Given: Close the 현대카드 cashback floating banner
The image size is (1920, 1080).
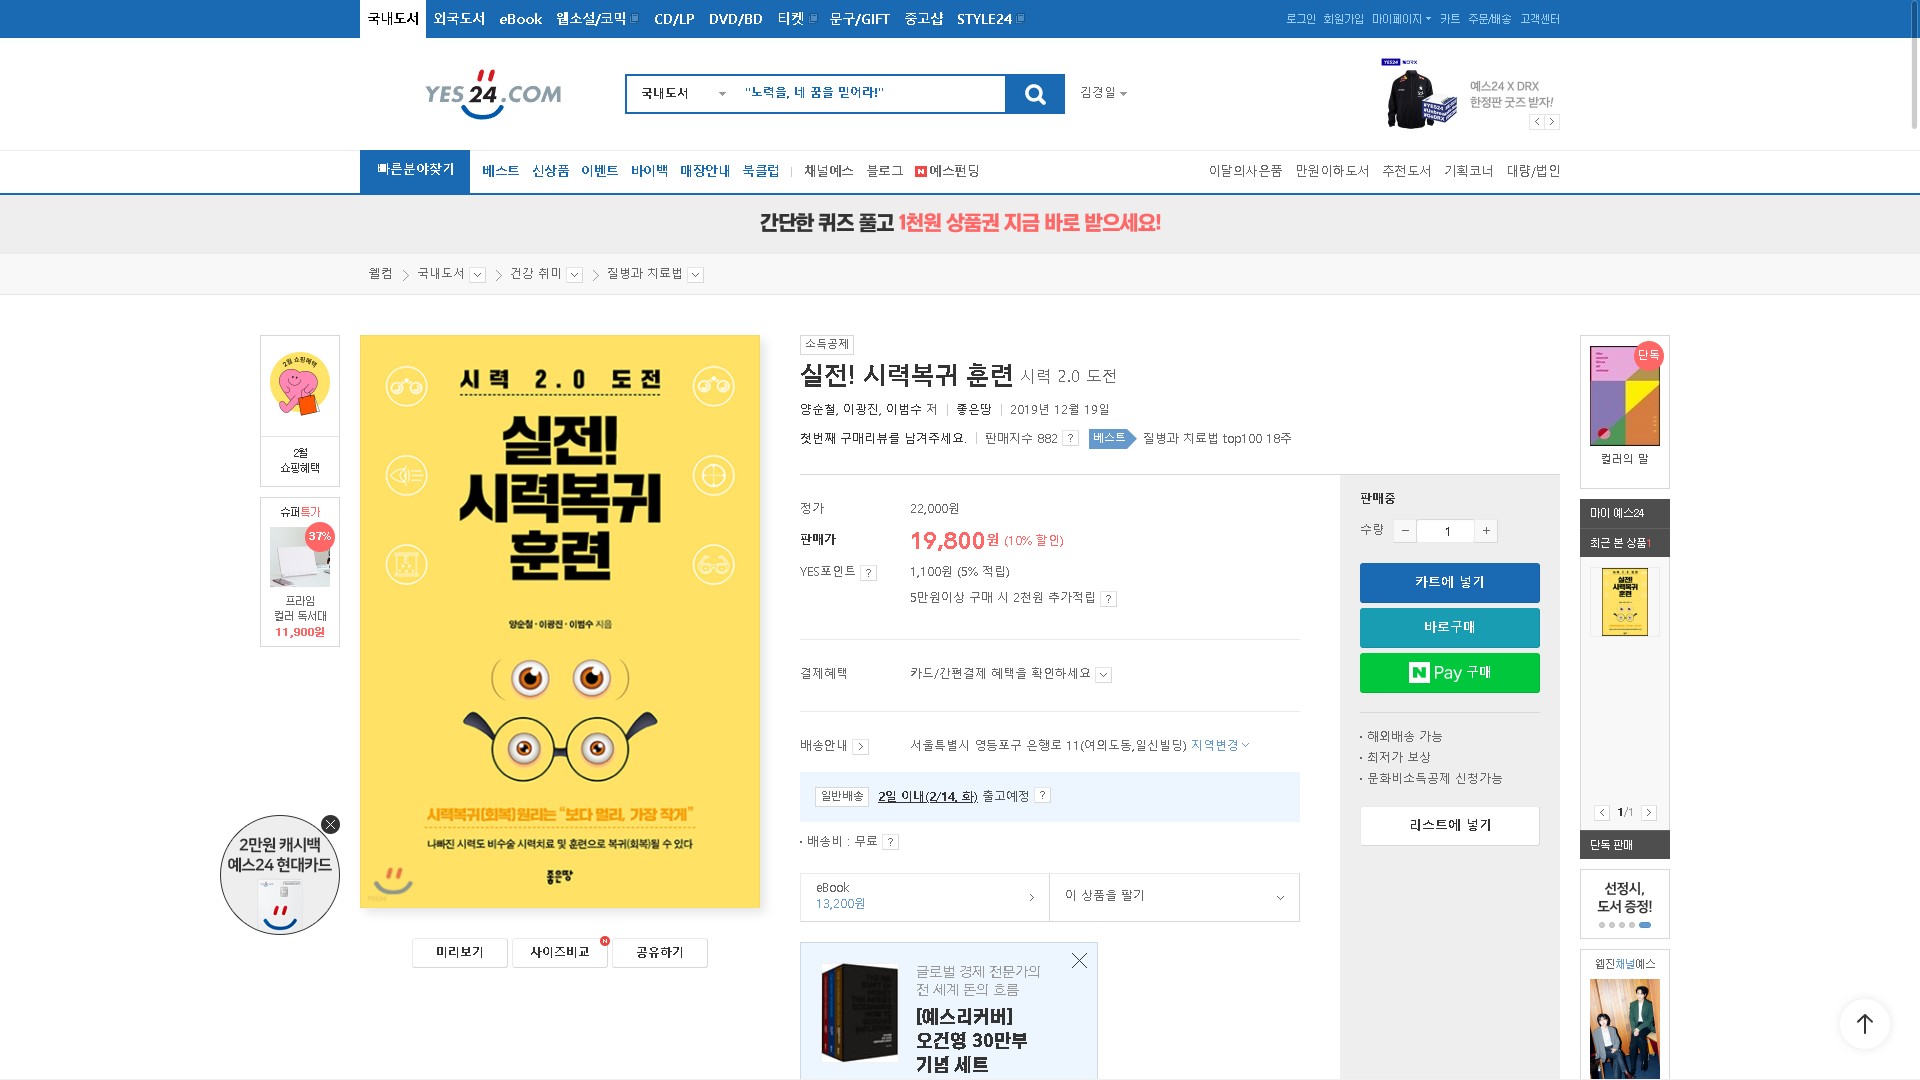Looking at the screenshot, I should pos(330,825).
